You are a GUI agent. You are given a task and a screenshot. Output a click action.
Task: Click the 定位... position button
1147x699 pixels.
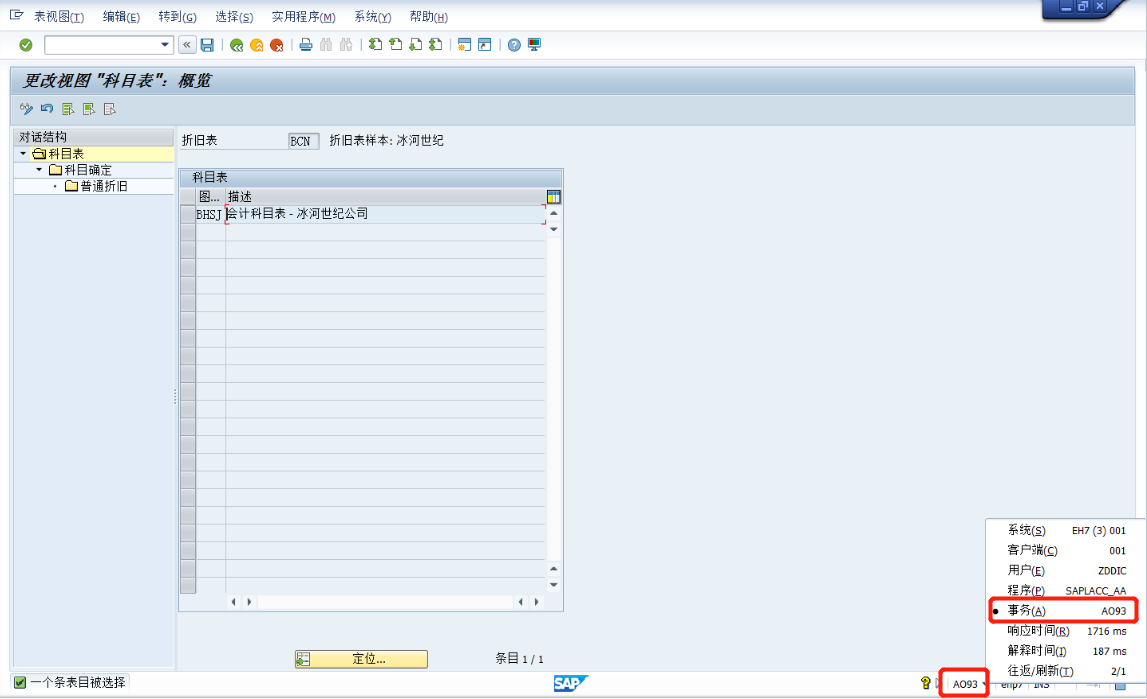361,659
